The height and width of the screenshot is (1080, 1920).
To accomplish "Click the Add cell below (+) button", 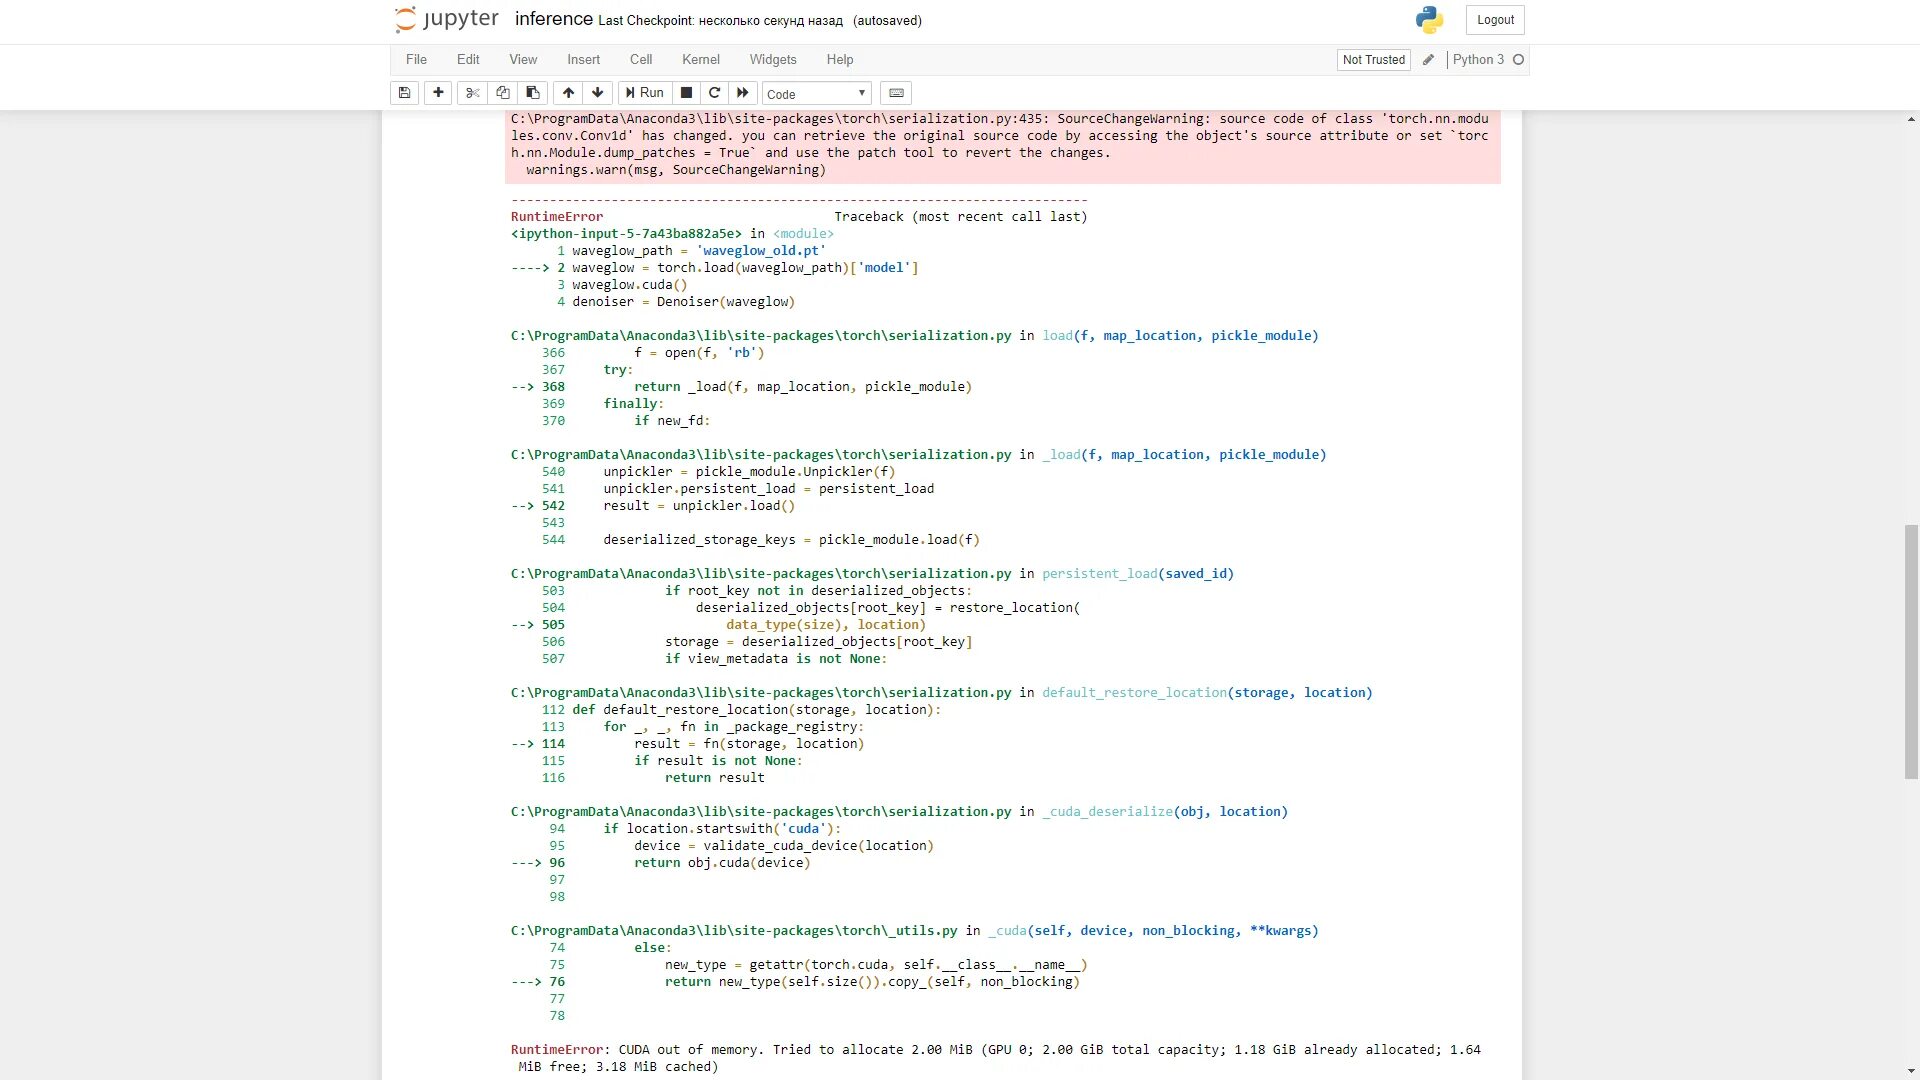I will coord(438,92).
